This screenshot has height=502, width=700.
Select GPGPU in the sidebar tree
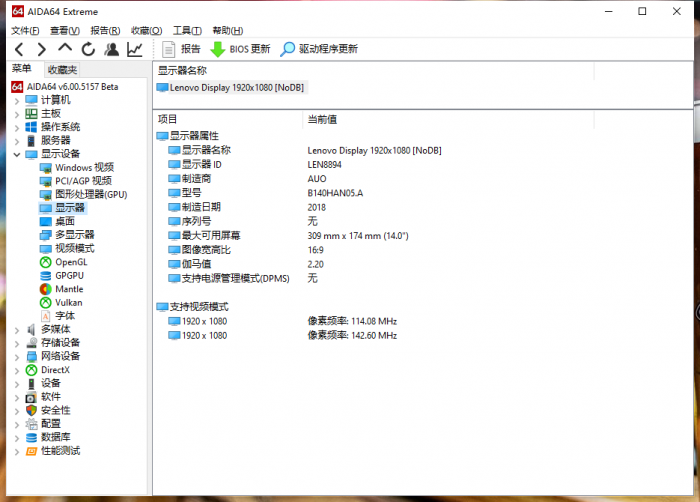69,275
